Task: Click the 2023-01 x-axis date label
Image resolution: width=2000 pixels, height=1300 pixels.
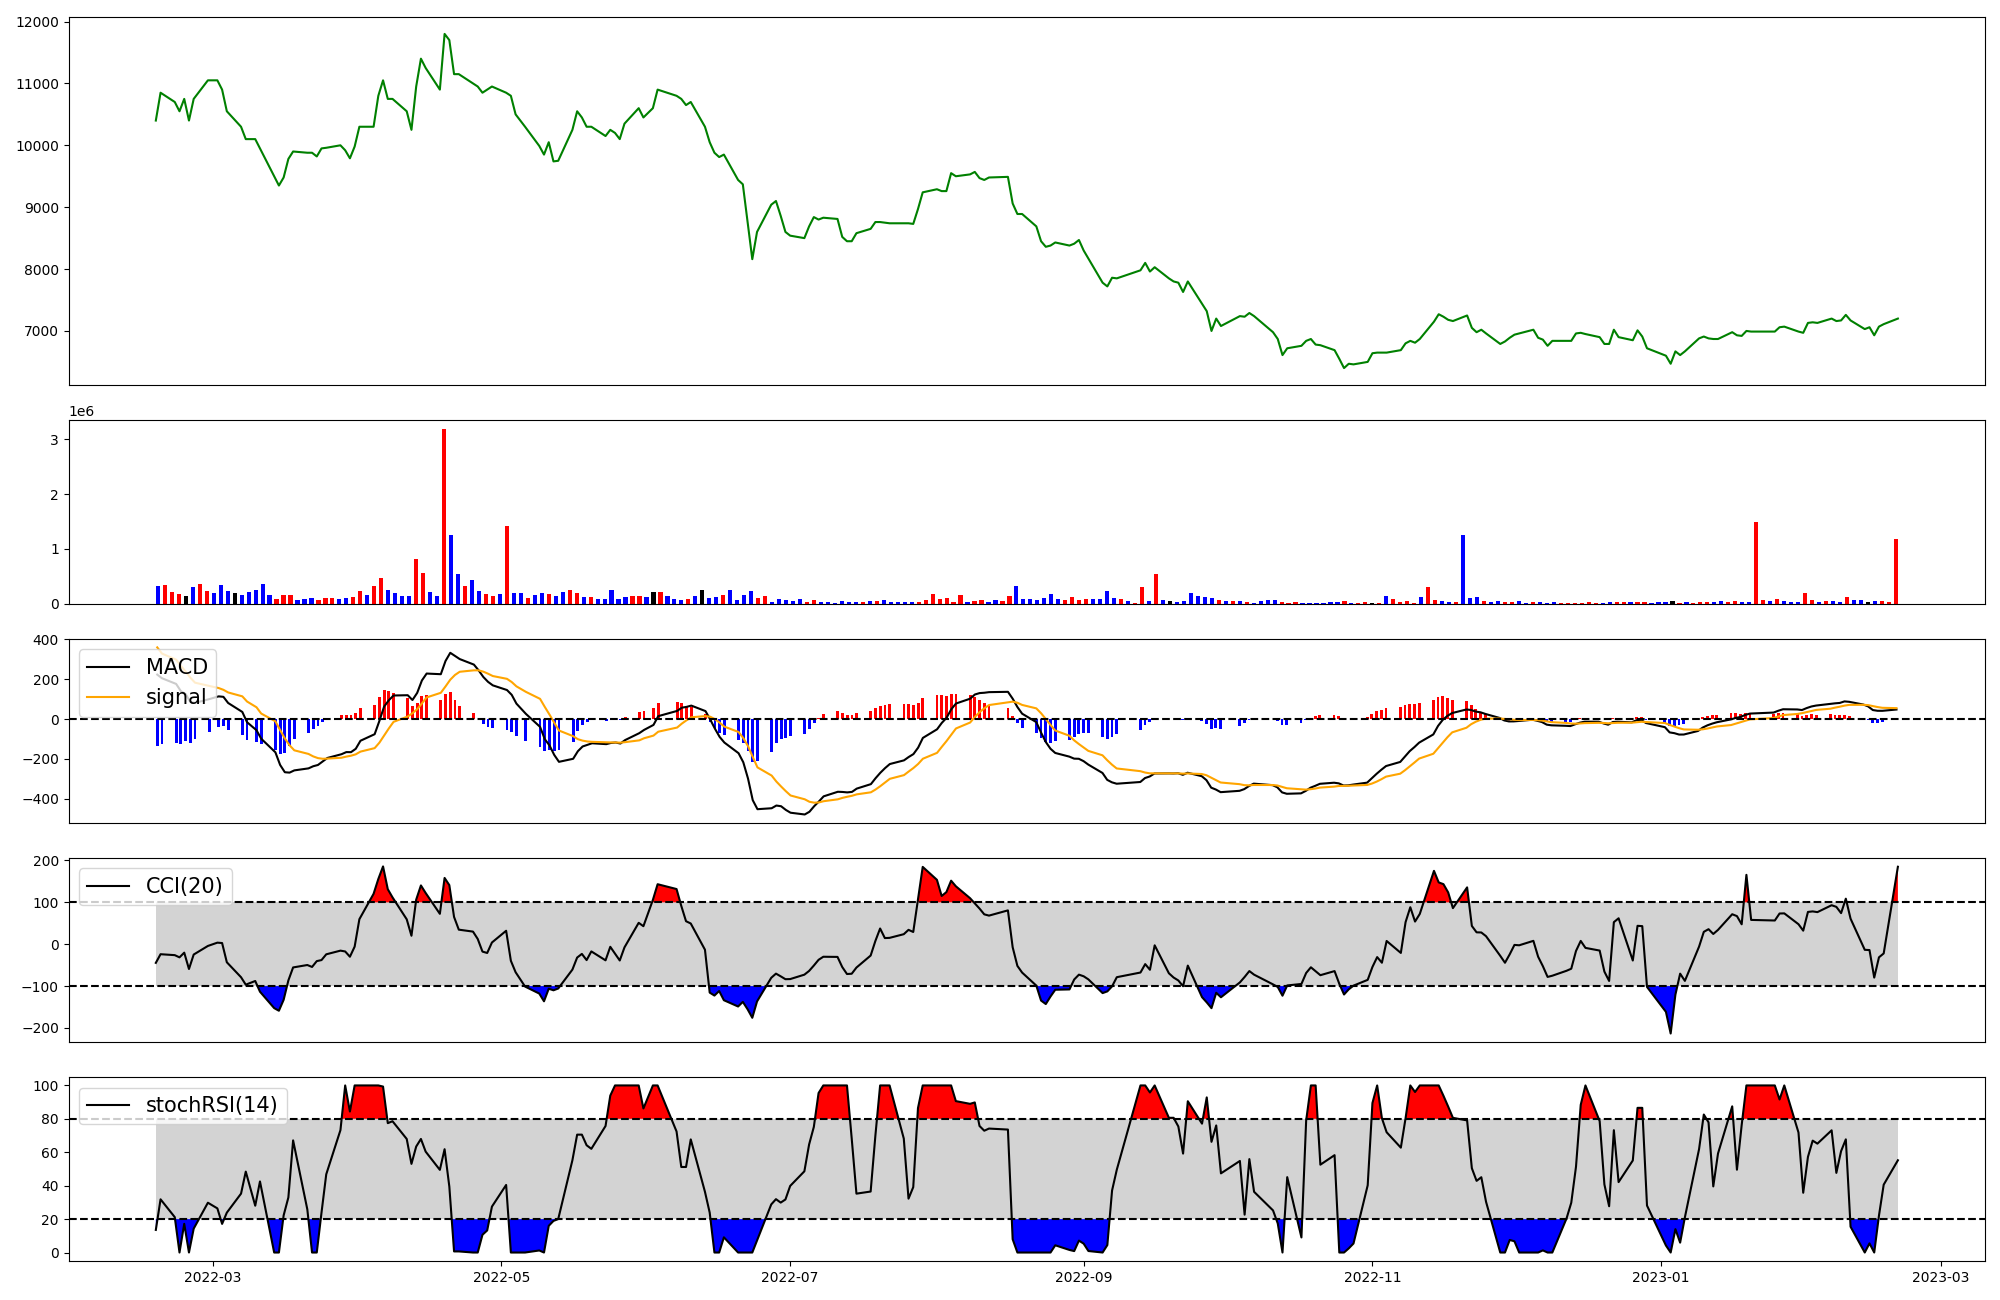Action: click(x=1661, y=1277)
